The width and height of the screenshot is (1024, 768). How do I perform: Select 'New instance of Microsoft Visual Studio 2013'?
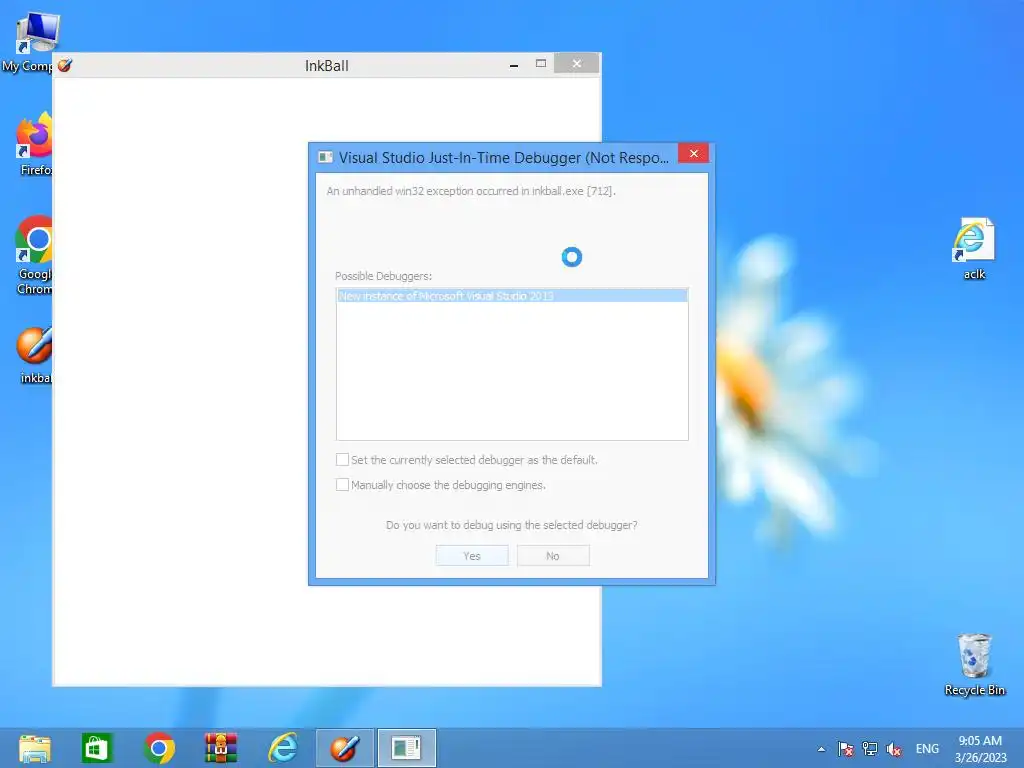click(x=512, y=296)
